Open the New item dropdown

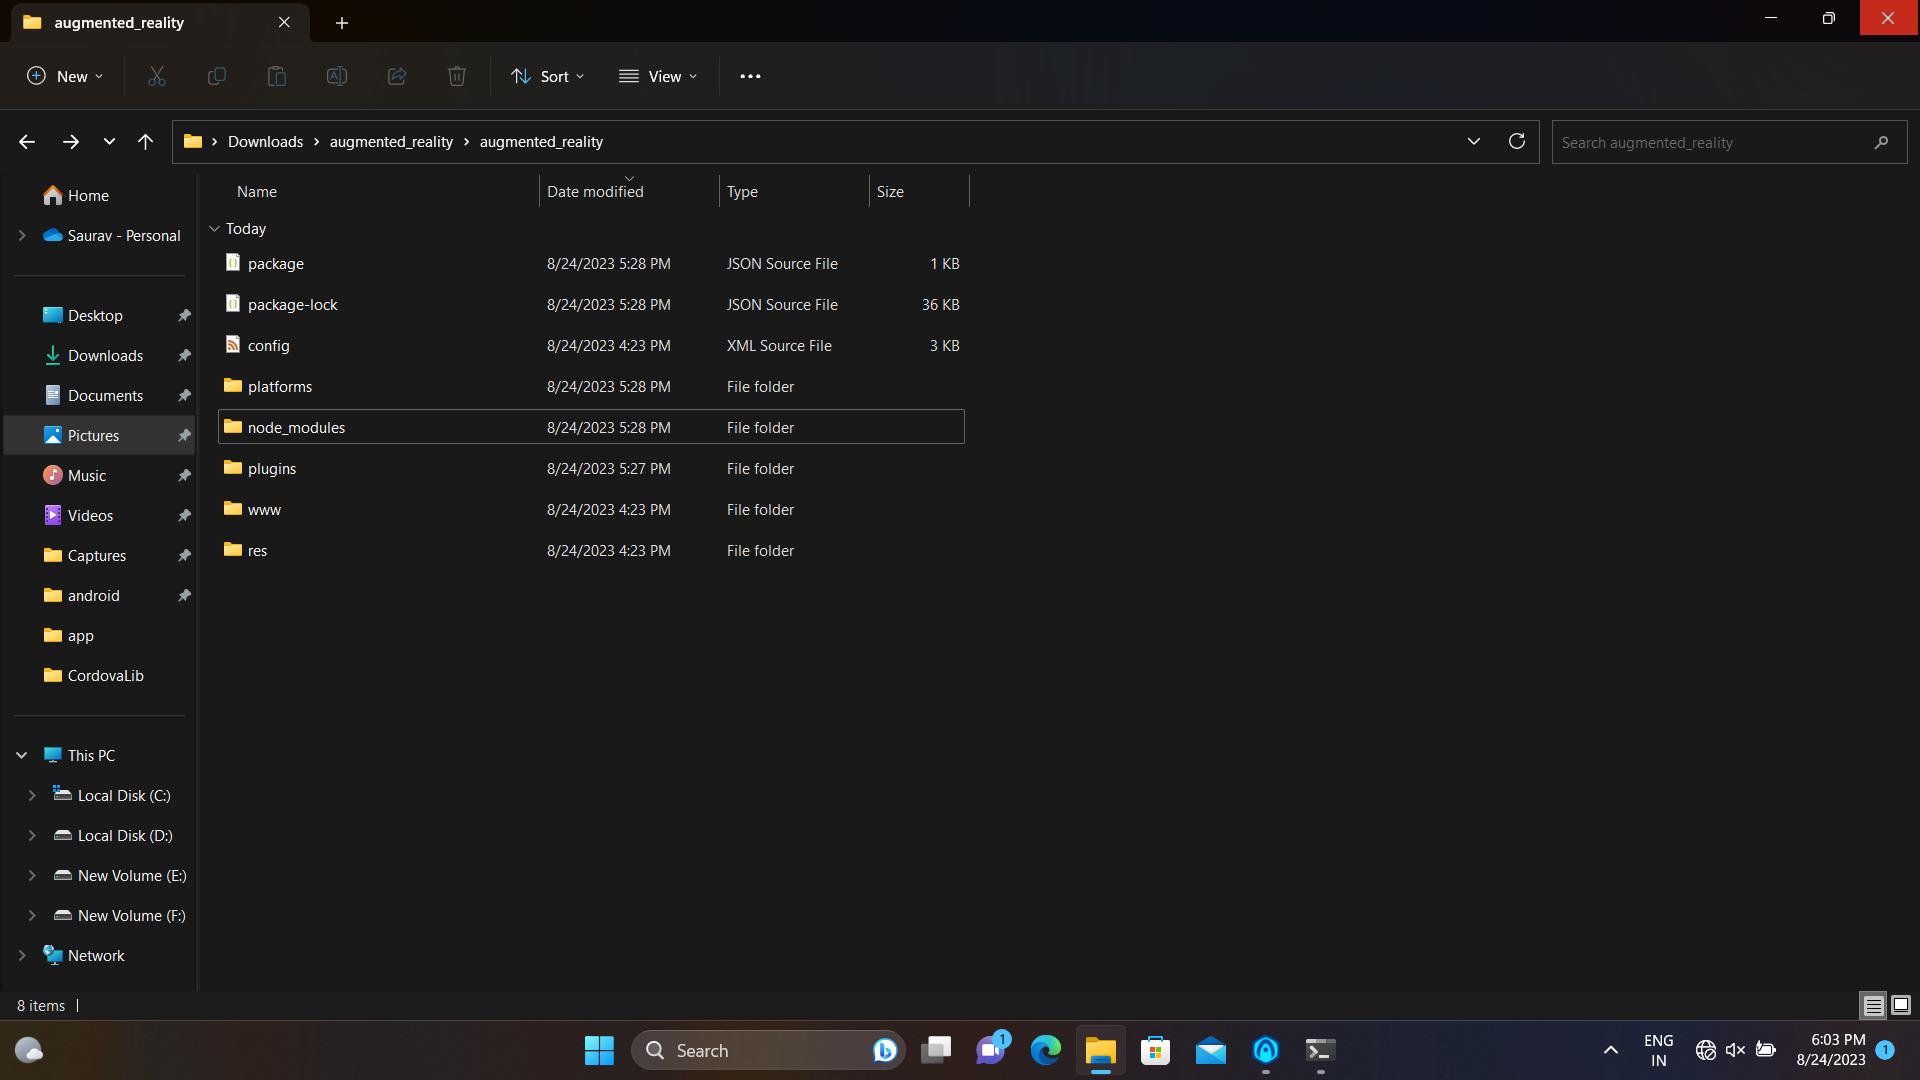pos(65,76)
